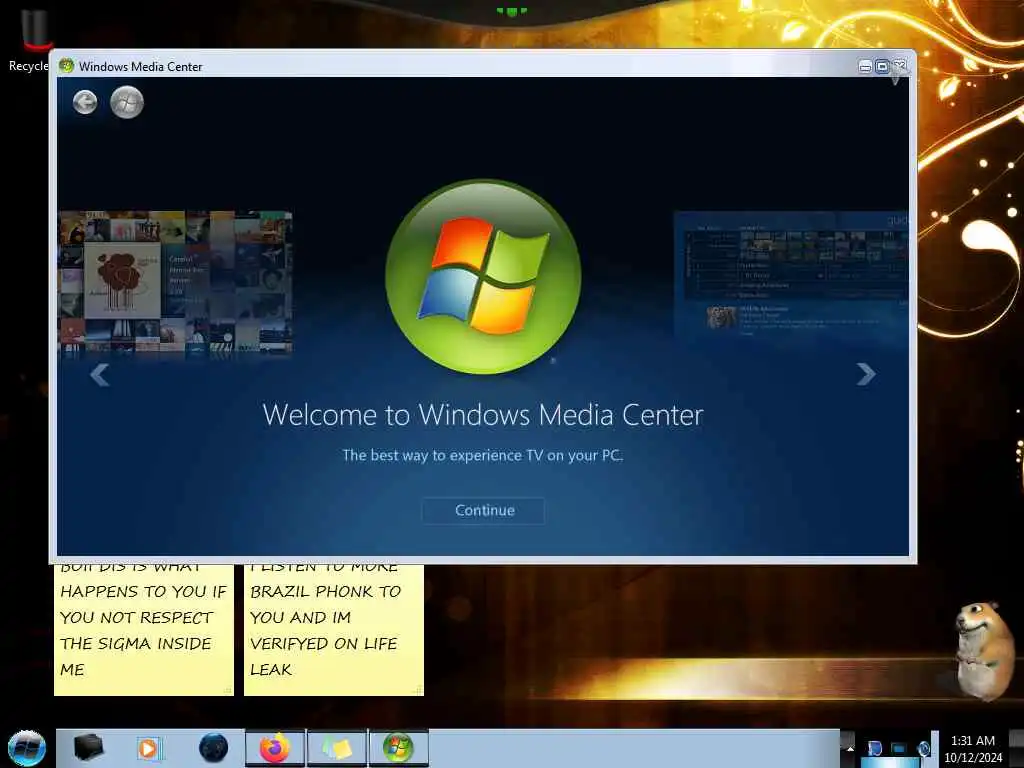
Task: Switch to Firefox in the taskbar
Action: click(x=275, y=748)
